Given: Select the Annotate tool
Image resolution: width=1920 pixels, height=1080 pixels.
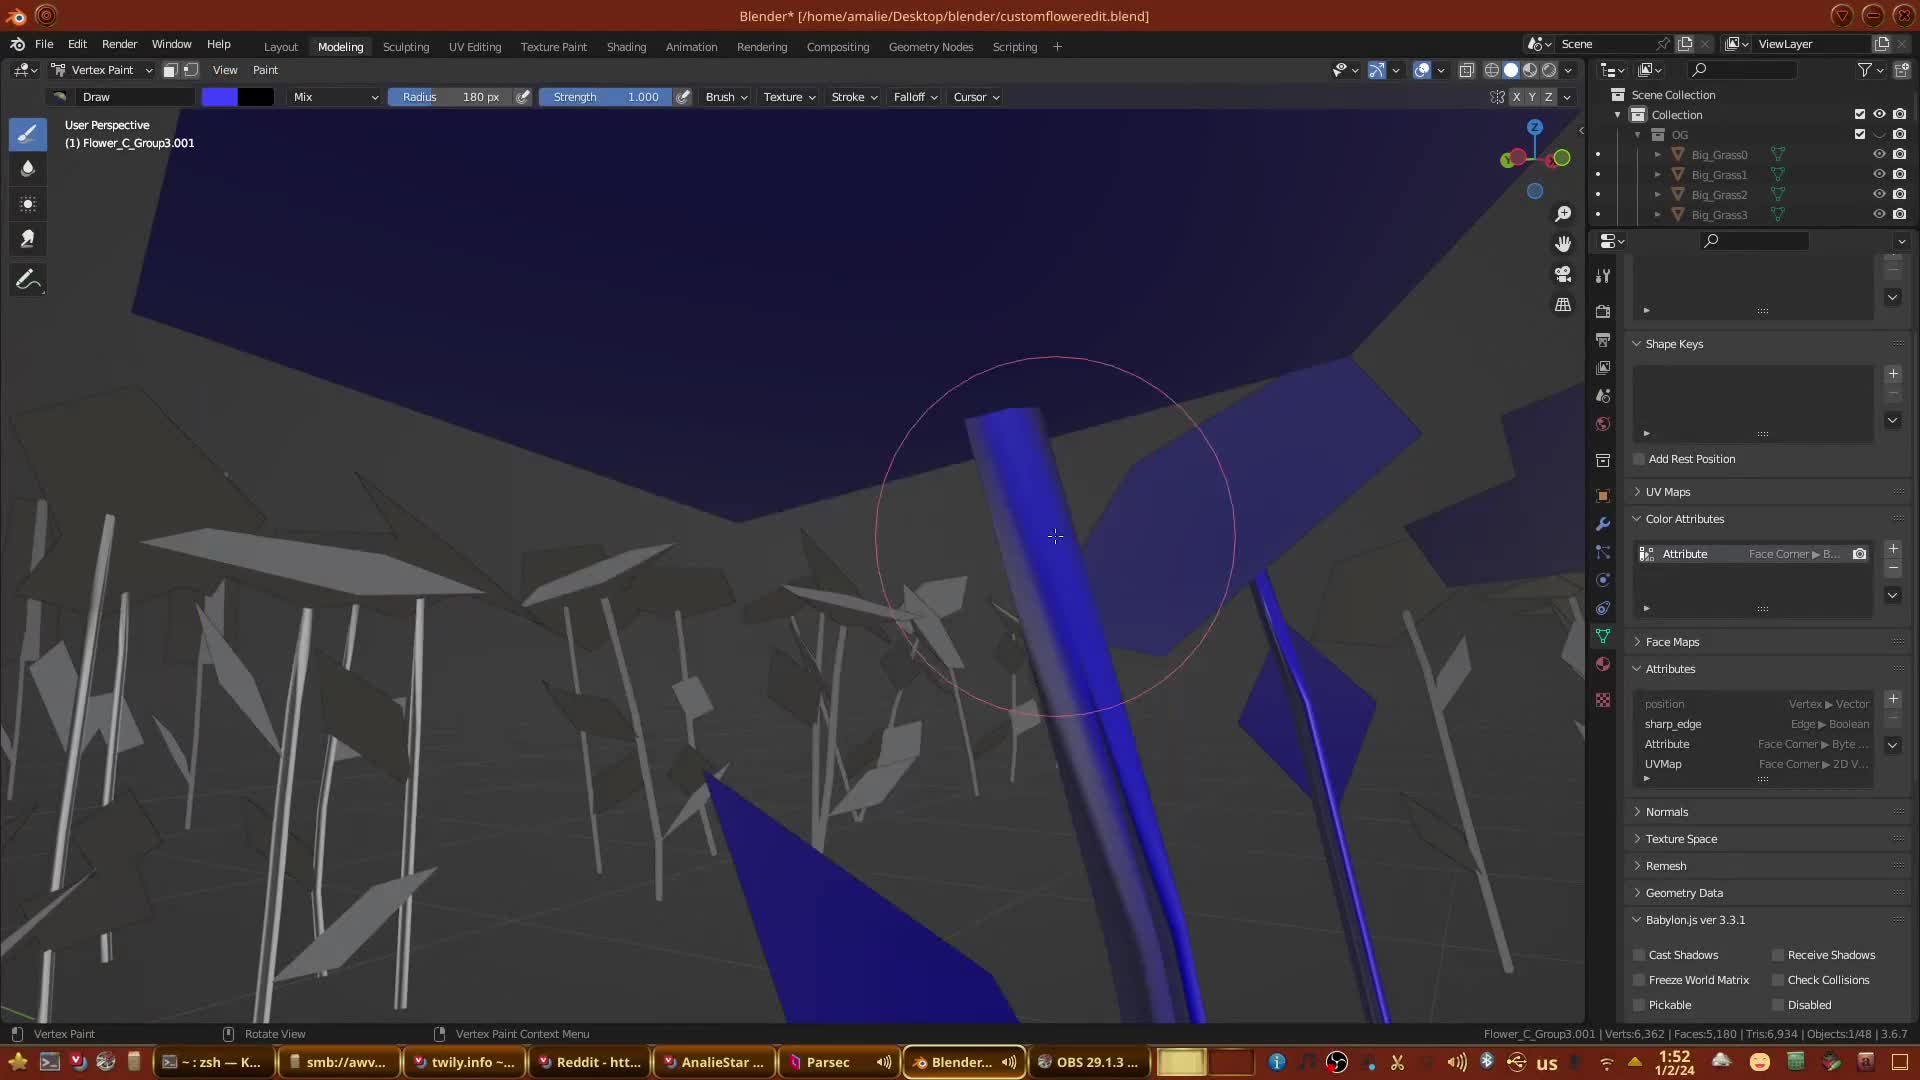Looking at the screenshot, I should 28,281.
